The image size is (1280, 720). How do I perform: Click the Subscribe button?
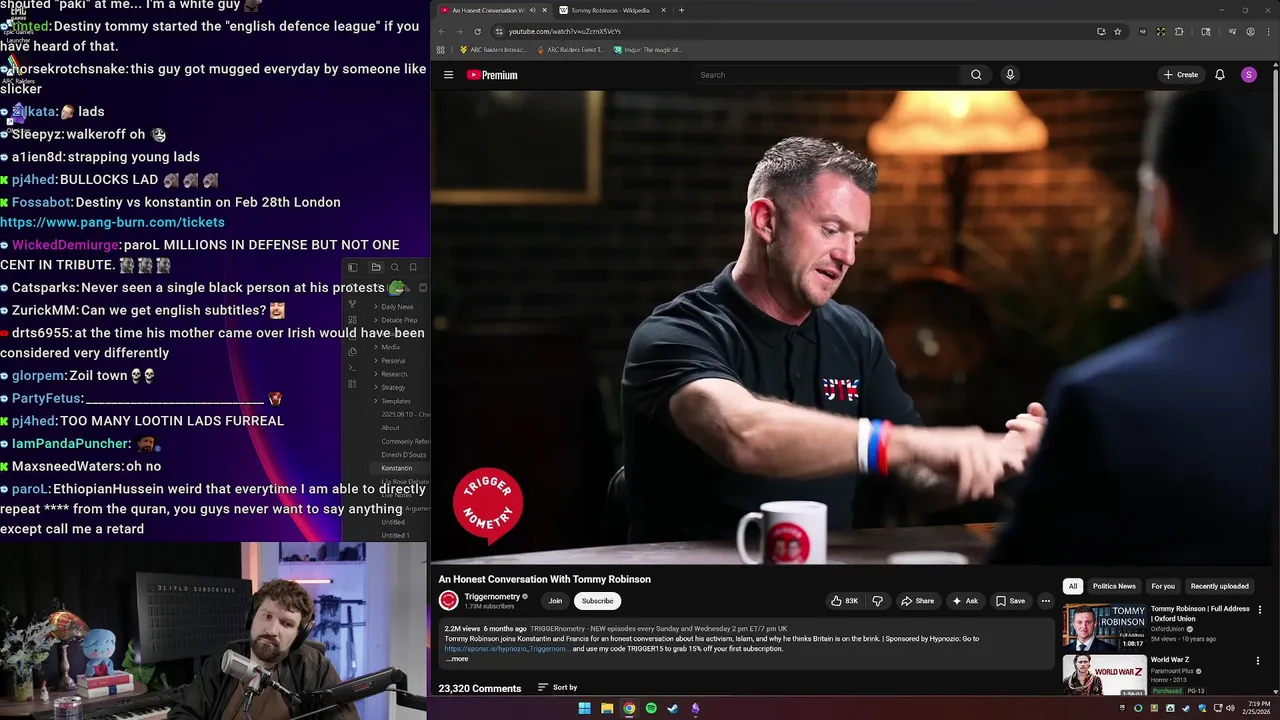click(x=597, y=601)
